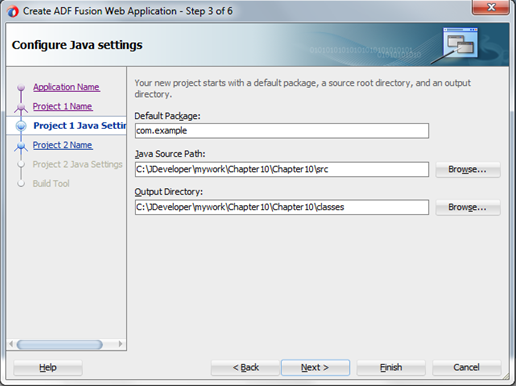Click the description text about default package
The height and width of the screenshot is (386, 516).
(302, 88)
